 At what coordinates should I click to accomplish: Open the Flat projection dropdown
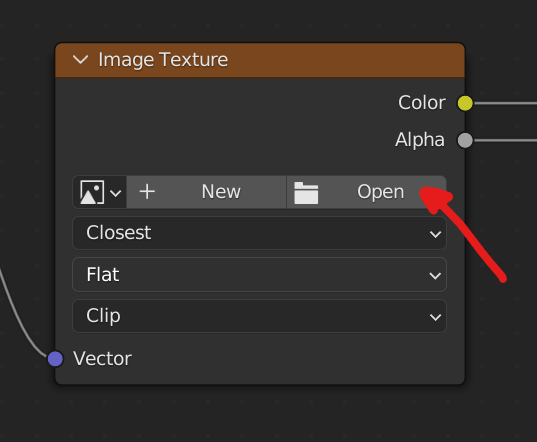click(x=259, y=275)
